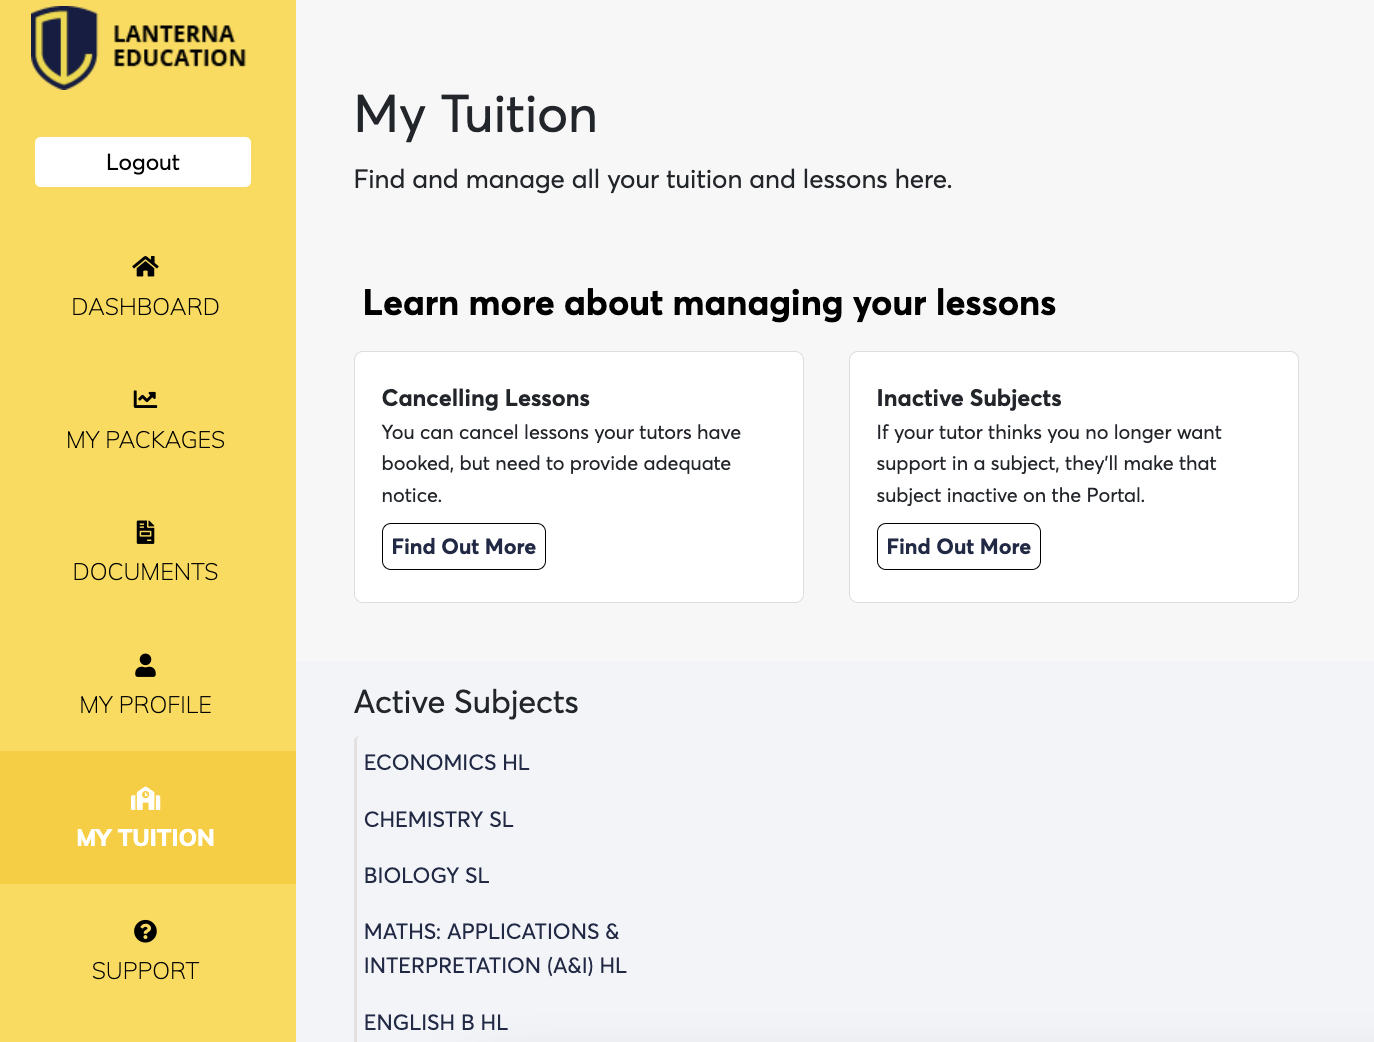Select the Economics HL subject
Image resolution: width=1374 pixels, height=1042 pixels.
446,762
